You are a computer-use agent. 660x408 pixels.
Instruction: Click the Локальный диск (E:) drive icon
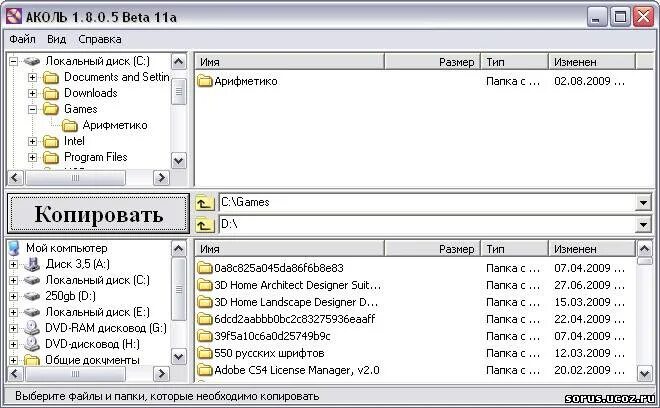coord(32,312)
